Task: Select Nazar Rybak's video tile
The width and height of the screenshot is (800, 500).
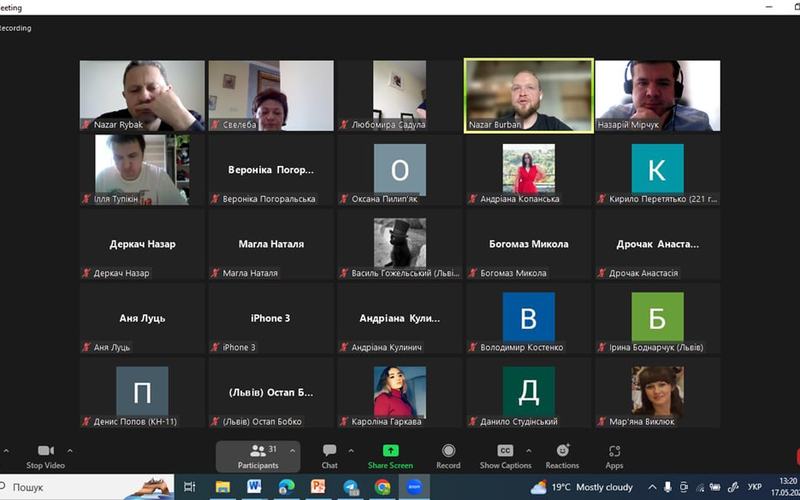Action: [x=142, y=95]
